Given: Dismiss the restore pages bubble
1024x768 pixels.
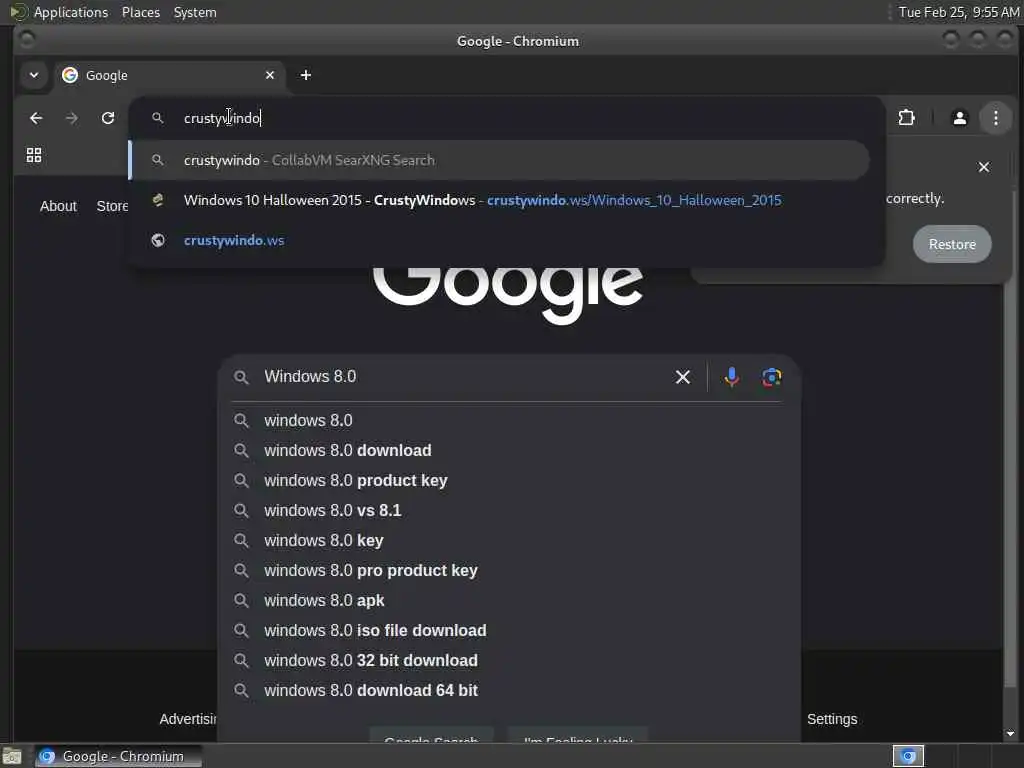Looking at the screenshot, I should pos(984,167).
